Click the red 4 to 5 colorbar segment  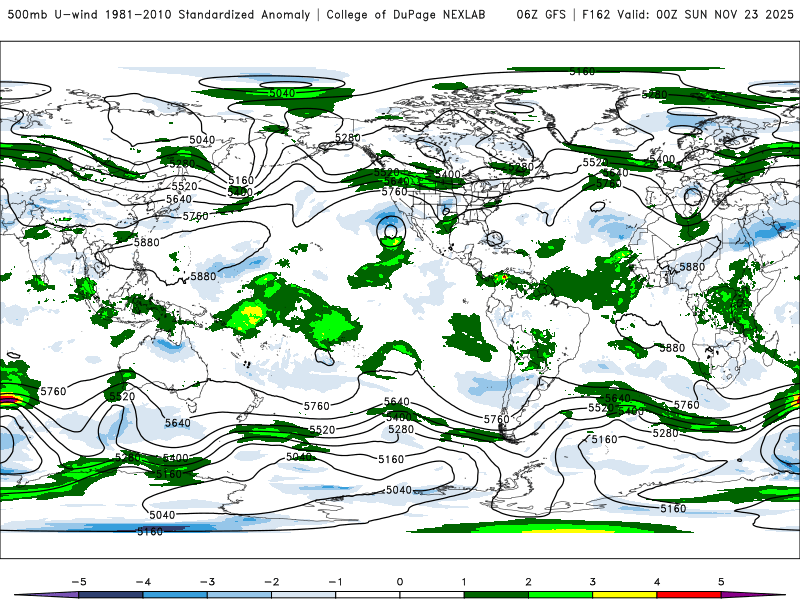689,595
